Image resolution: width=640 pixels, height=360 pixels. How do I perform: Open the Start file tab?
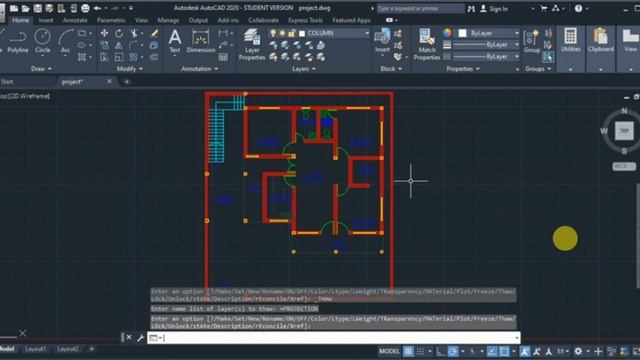[7, 82]
